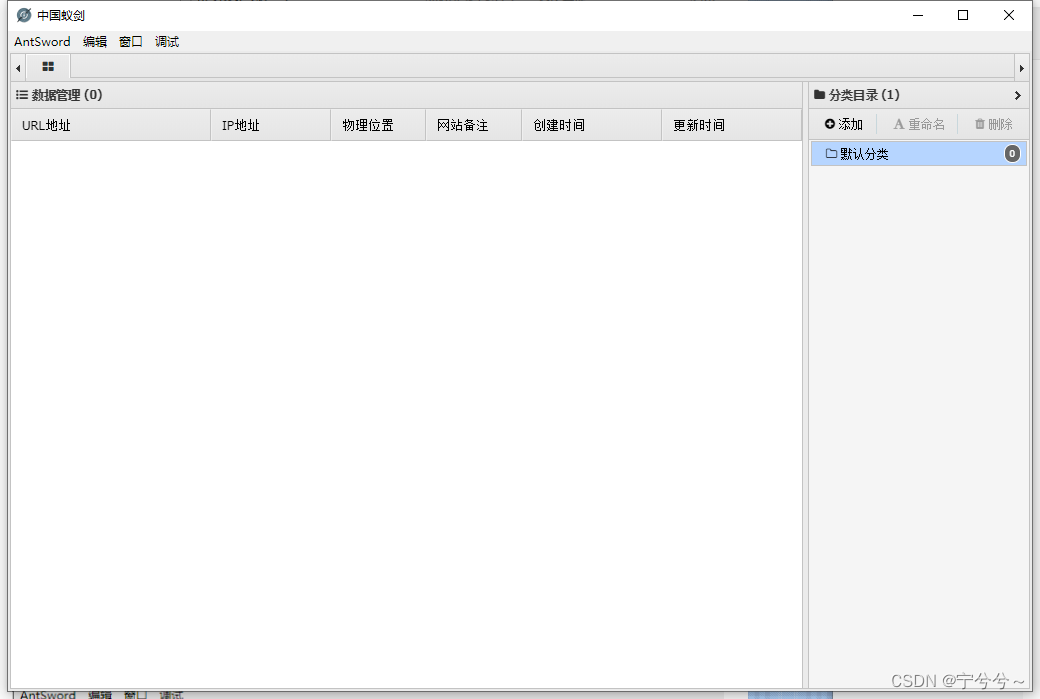The height and width of the screenshot is (699, 1040).
Task: Click the 分类目录 folder icon
Action: pos(819,95)
